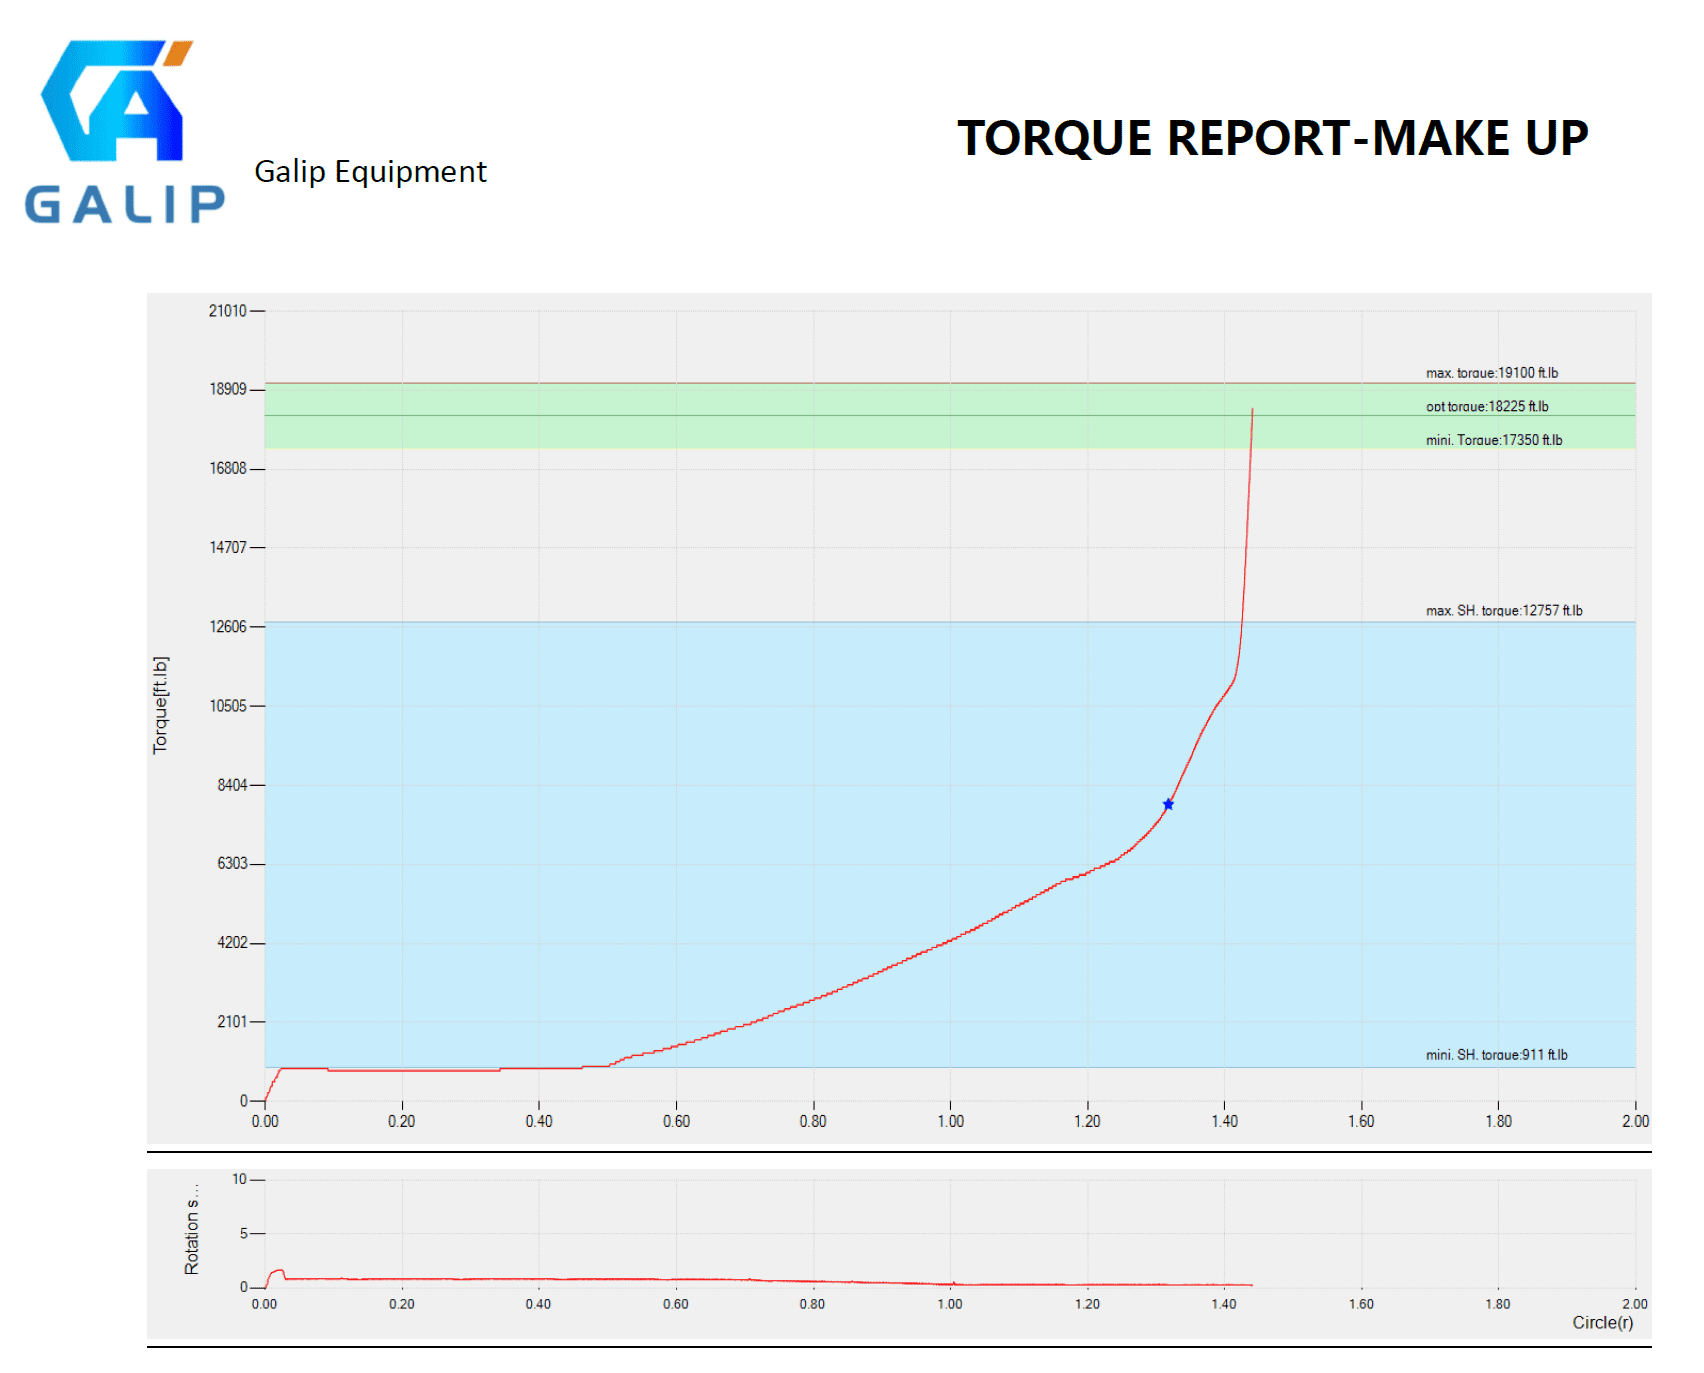This screenshot has width=1704, height=1373.
Task: Select the GALIP wordmark below the logo
Action: [125, 204]
